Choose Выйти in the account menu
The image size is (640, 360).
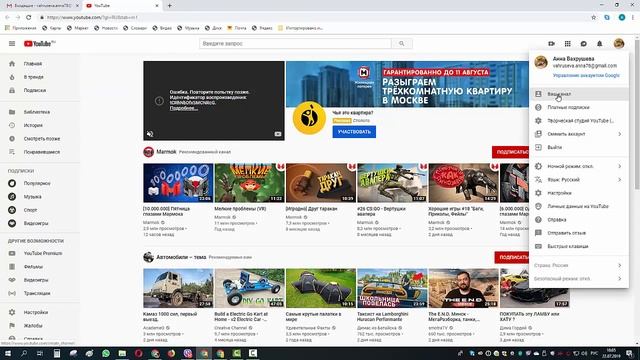(579, 147)
